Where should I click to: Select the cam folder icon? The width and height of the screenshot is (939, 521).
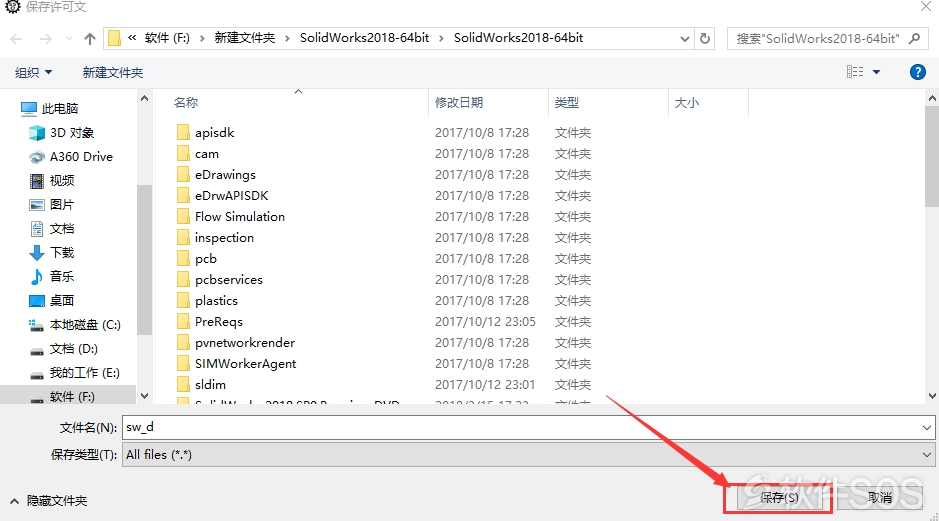tap(183, 153)
